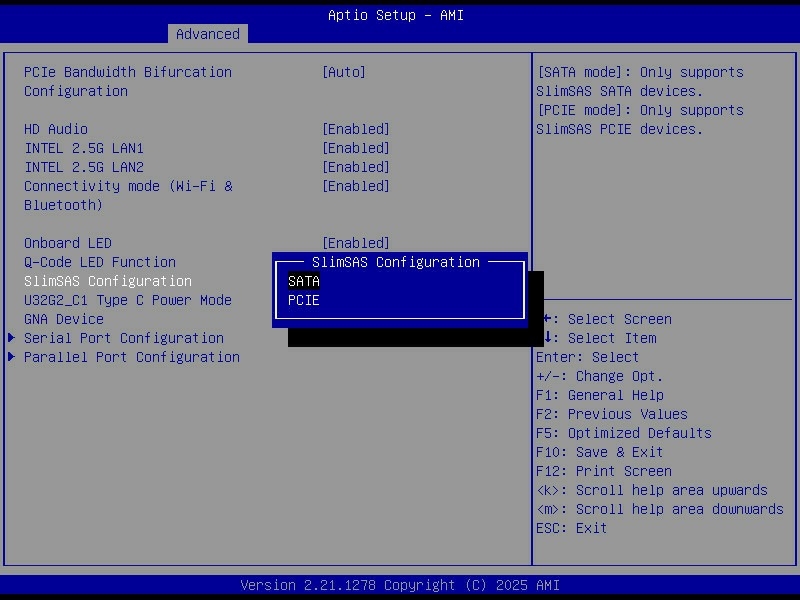Open the Advanced tab
800x600 pixels.
tap(207, 34)
